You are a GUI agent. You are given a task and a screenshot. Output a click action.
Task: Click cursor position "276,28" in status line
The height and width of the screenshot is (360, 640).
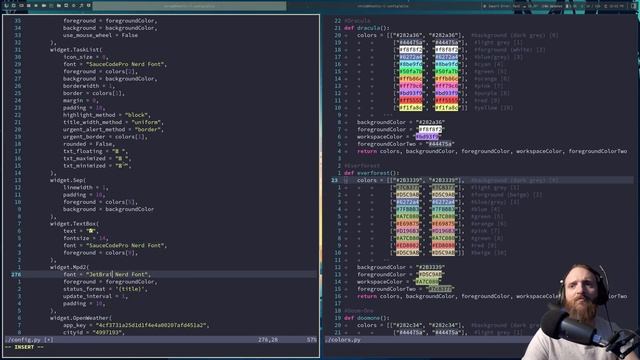(268, 340)
